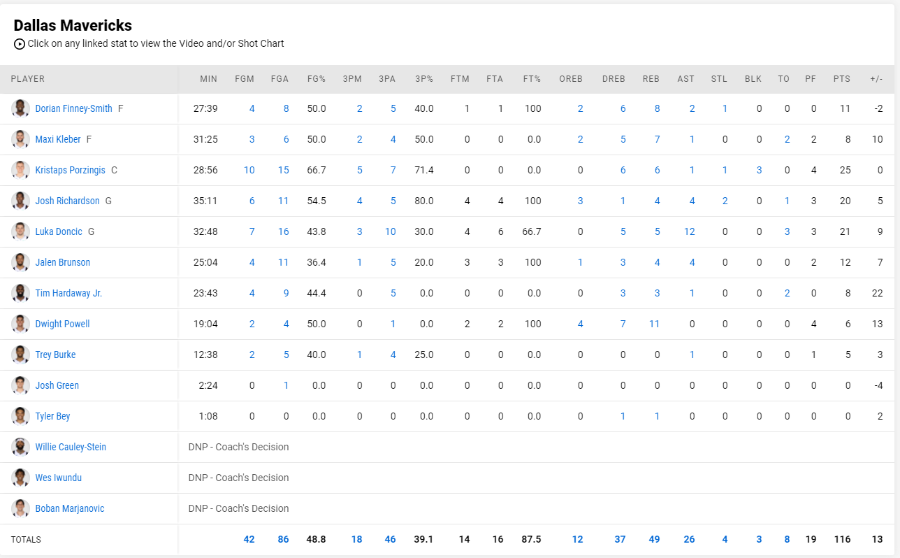View Luka Doncic field goal attempts 16
This screenshot has height=558, width=900.
[x=284, y=231]
